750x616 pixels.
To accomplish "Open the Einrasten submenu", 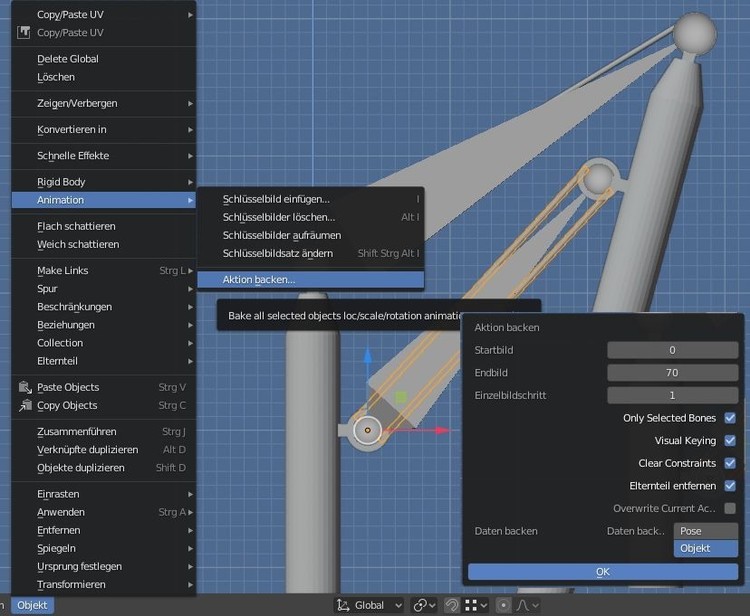I will point(104,494).
